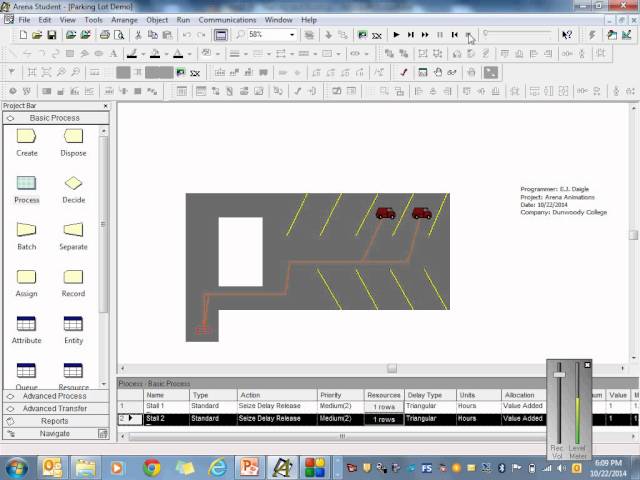
Task: Click the split screen view icon
Action: click(221, 35)
